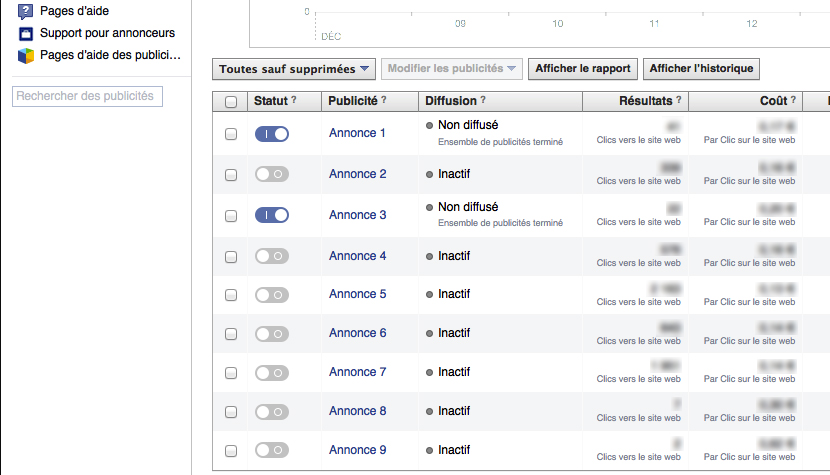830x475 pixels.
Task: Open the Pages d'aide icon
Action: (x=26, y=11)
